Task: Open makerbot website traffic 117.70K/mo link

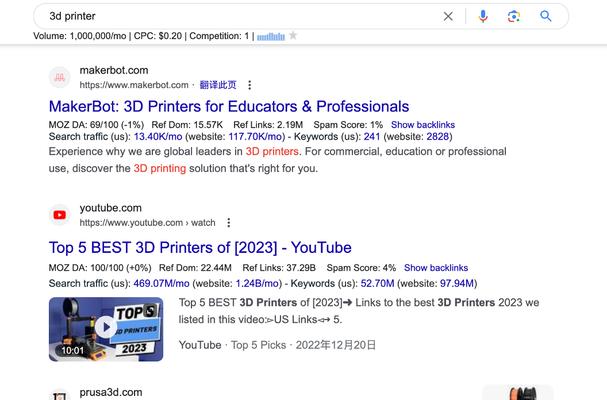Action: pos(255,137)
